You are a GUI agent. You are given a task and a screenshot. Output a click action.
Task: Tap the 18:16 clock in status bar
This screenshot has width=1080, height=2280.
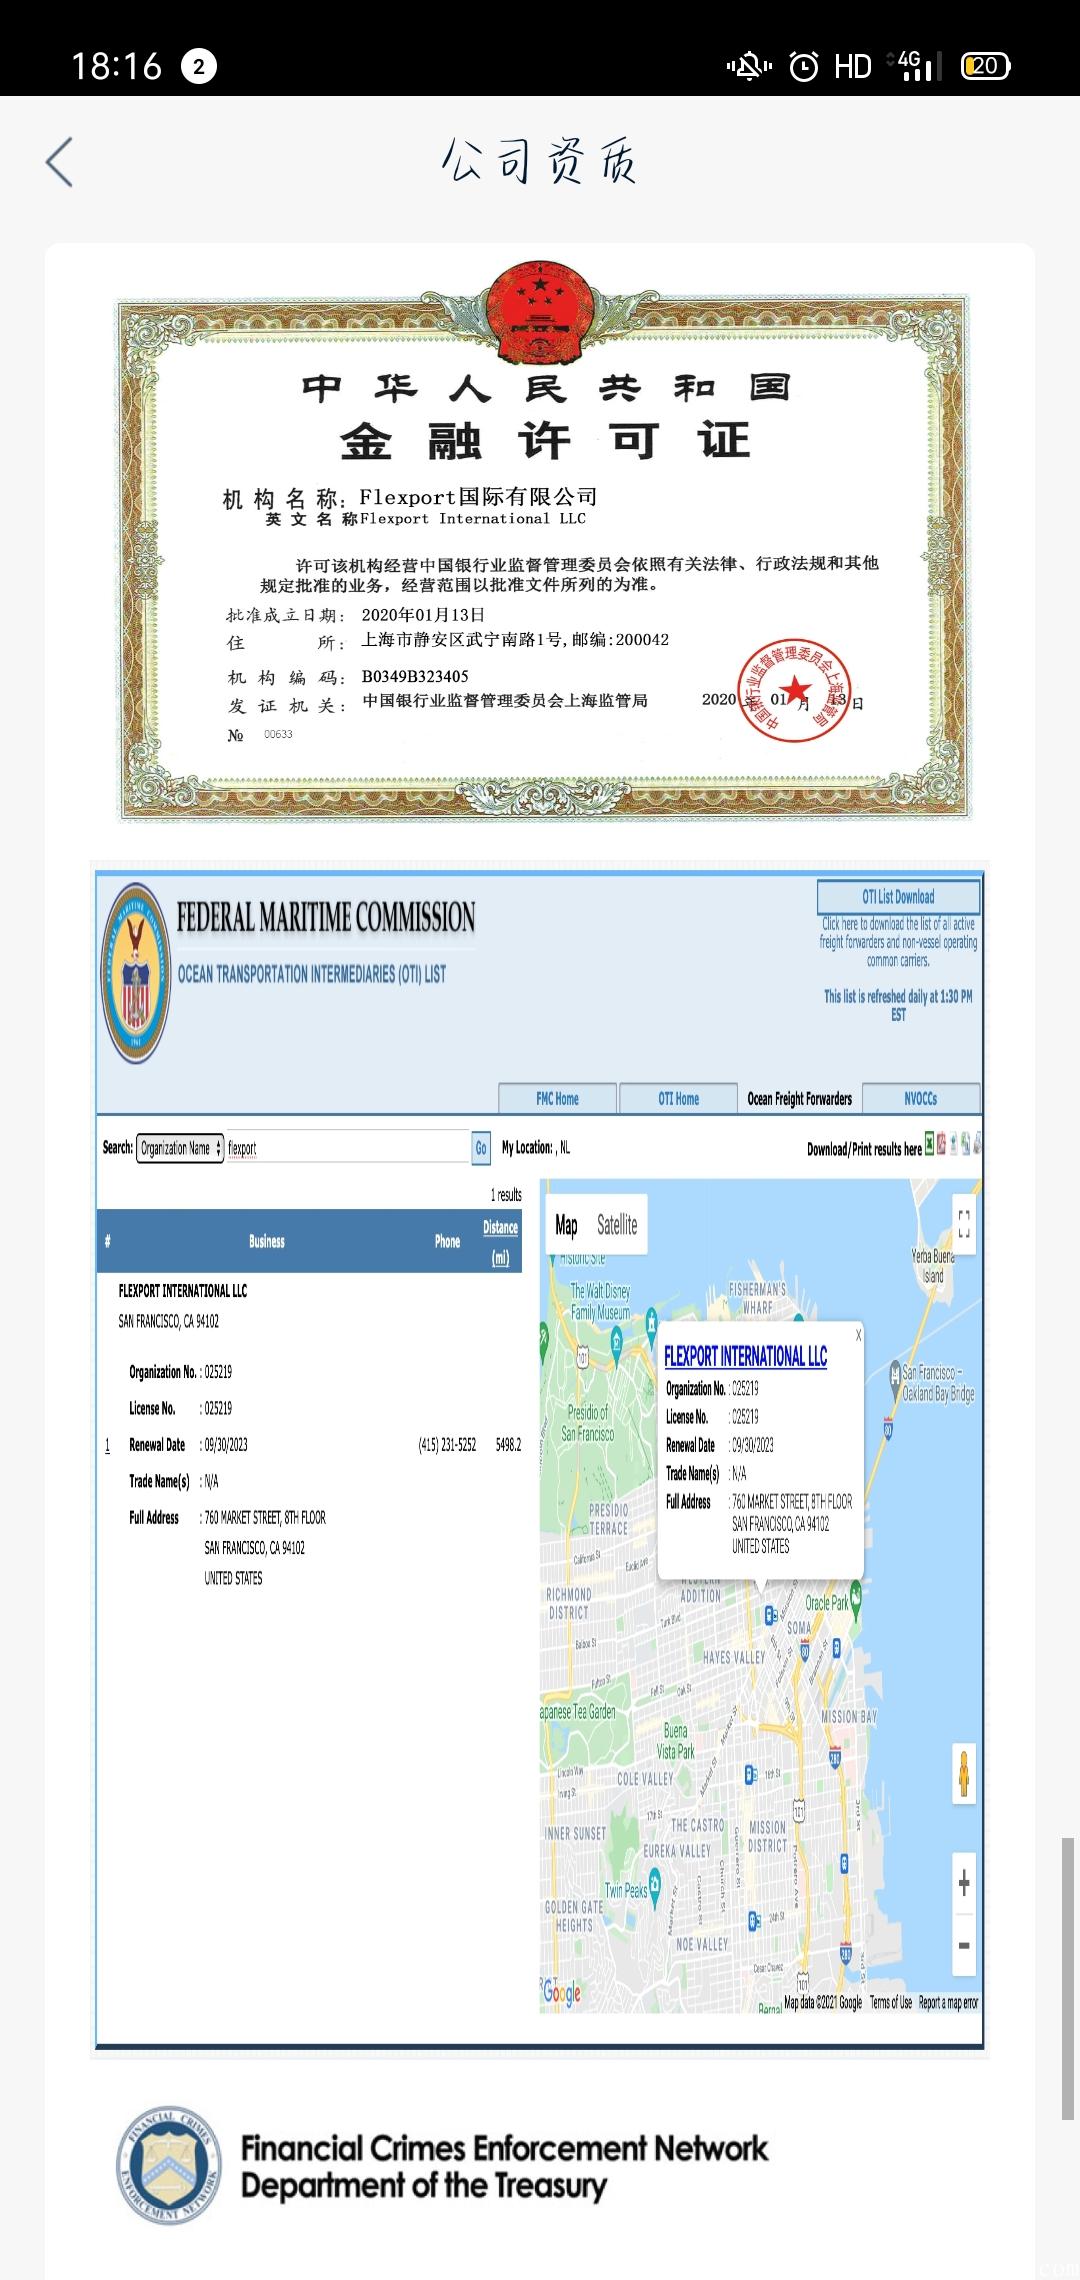(116, 66)
